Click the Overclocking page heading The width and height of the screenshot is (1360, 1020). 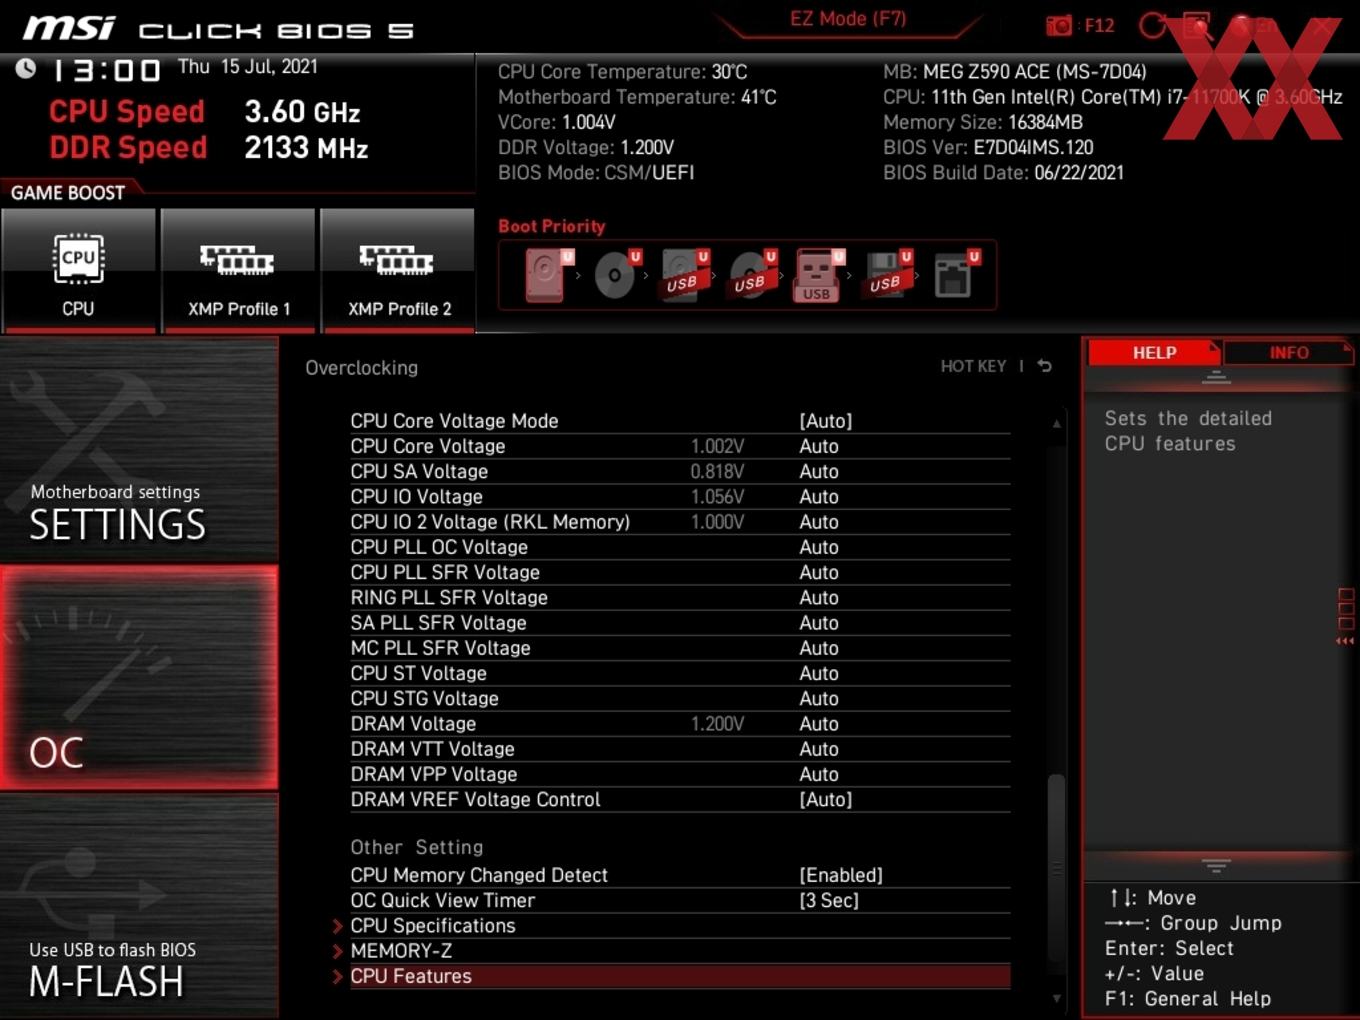pos(361,368)
